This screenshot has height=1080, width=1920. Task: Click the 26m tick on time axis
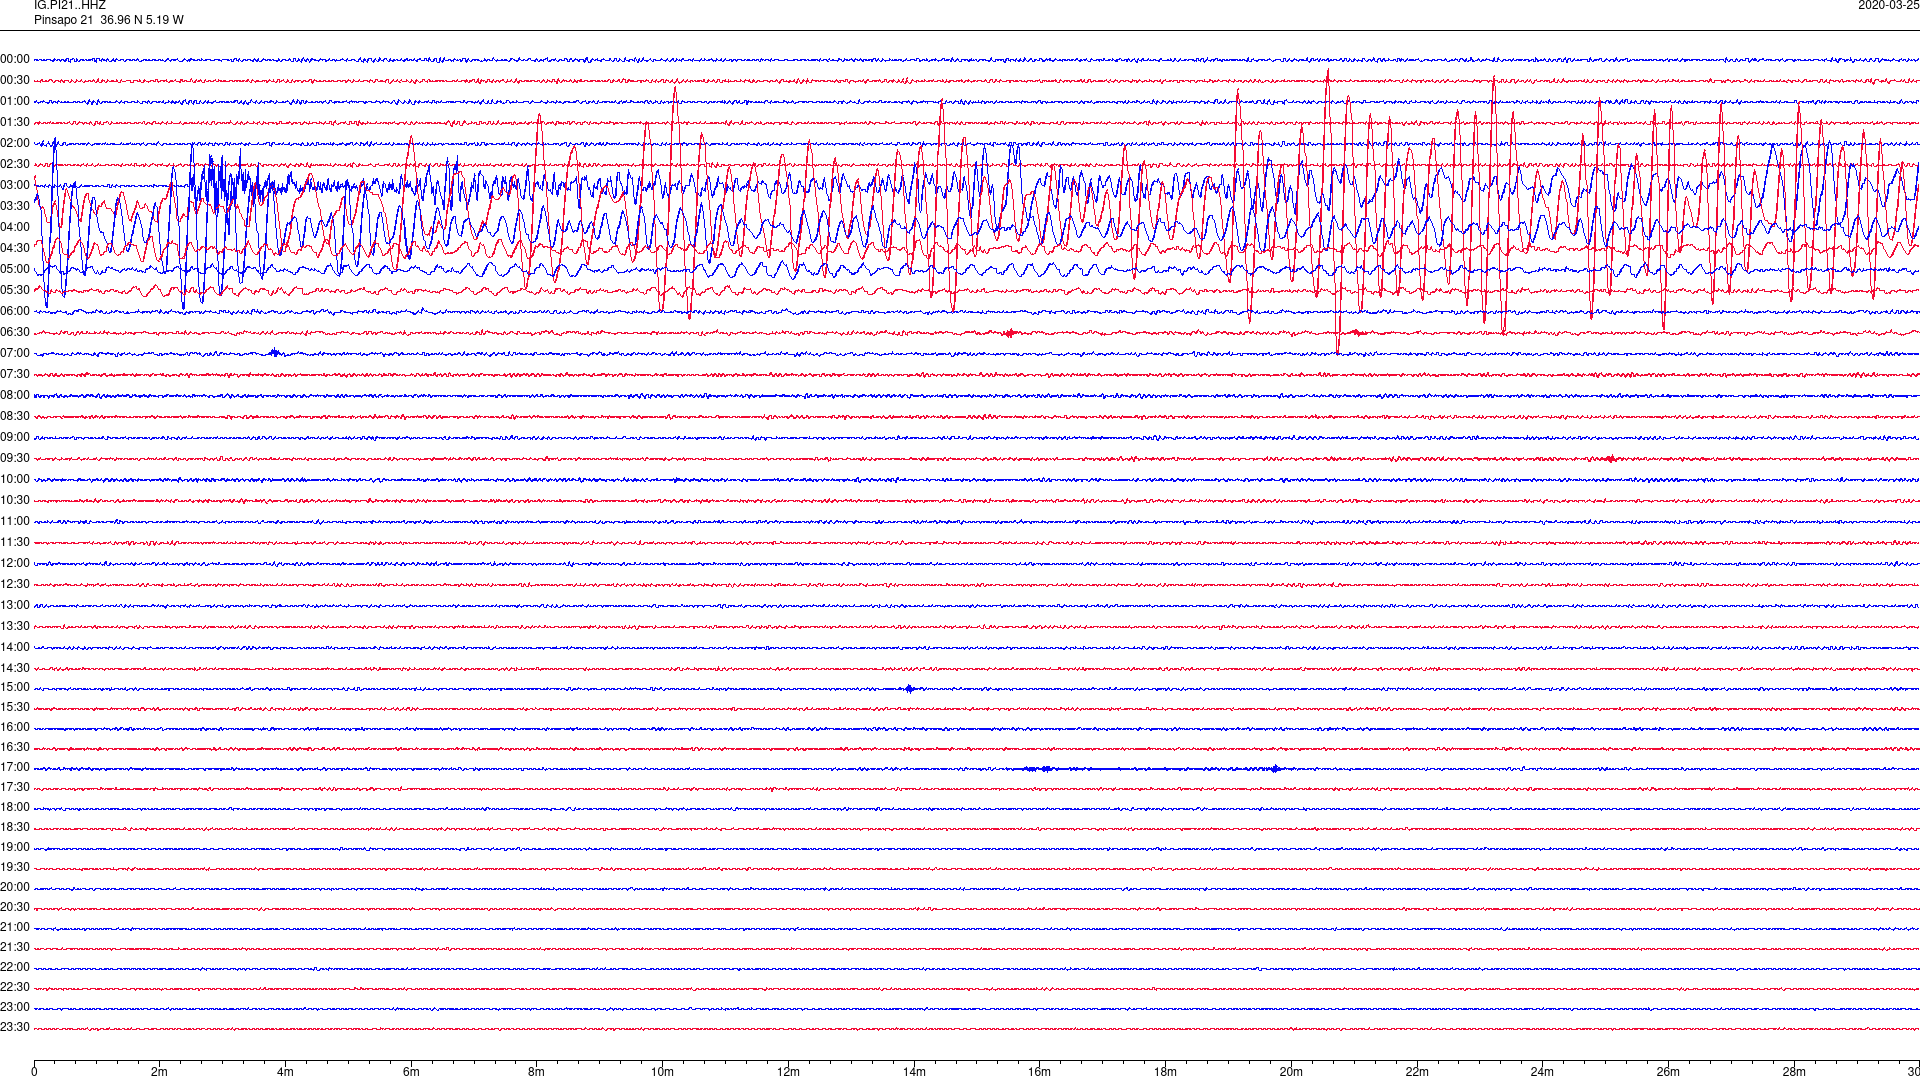click(1668, 1072)
